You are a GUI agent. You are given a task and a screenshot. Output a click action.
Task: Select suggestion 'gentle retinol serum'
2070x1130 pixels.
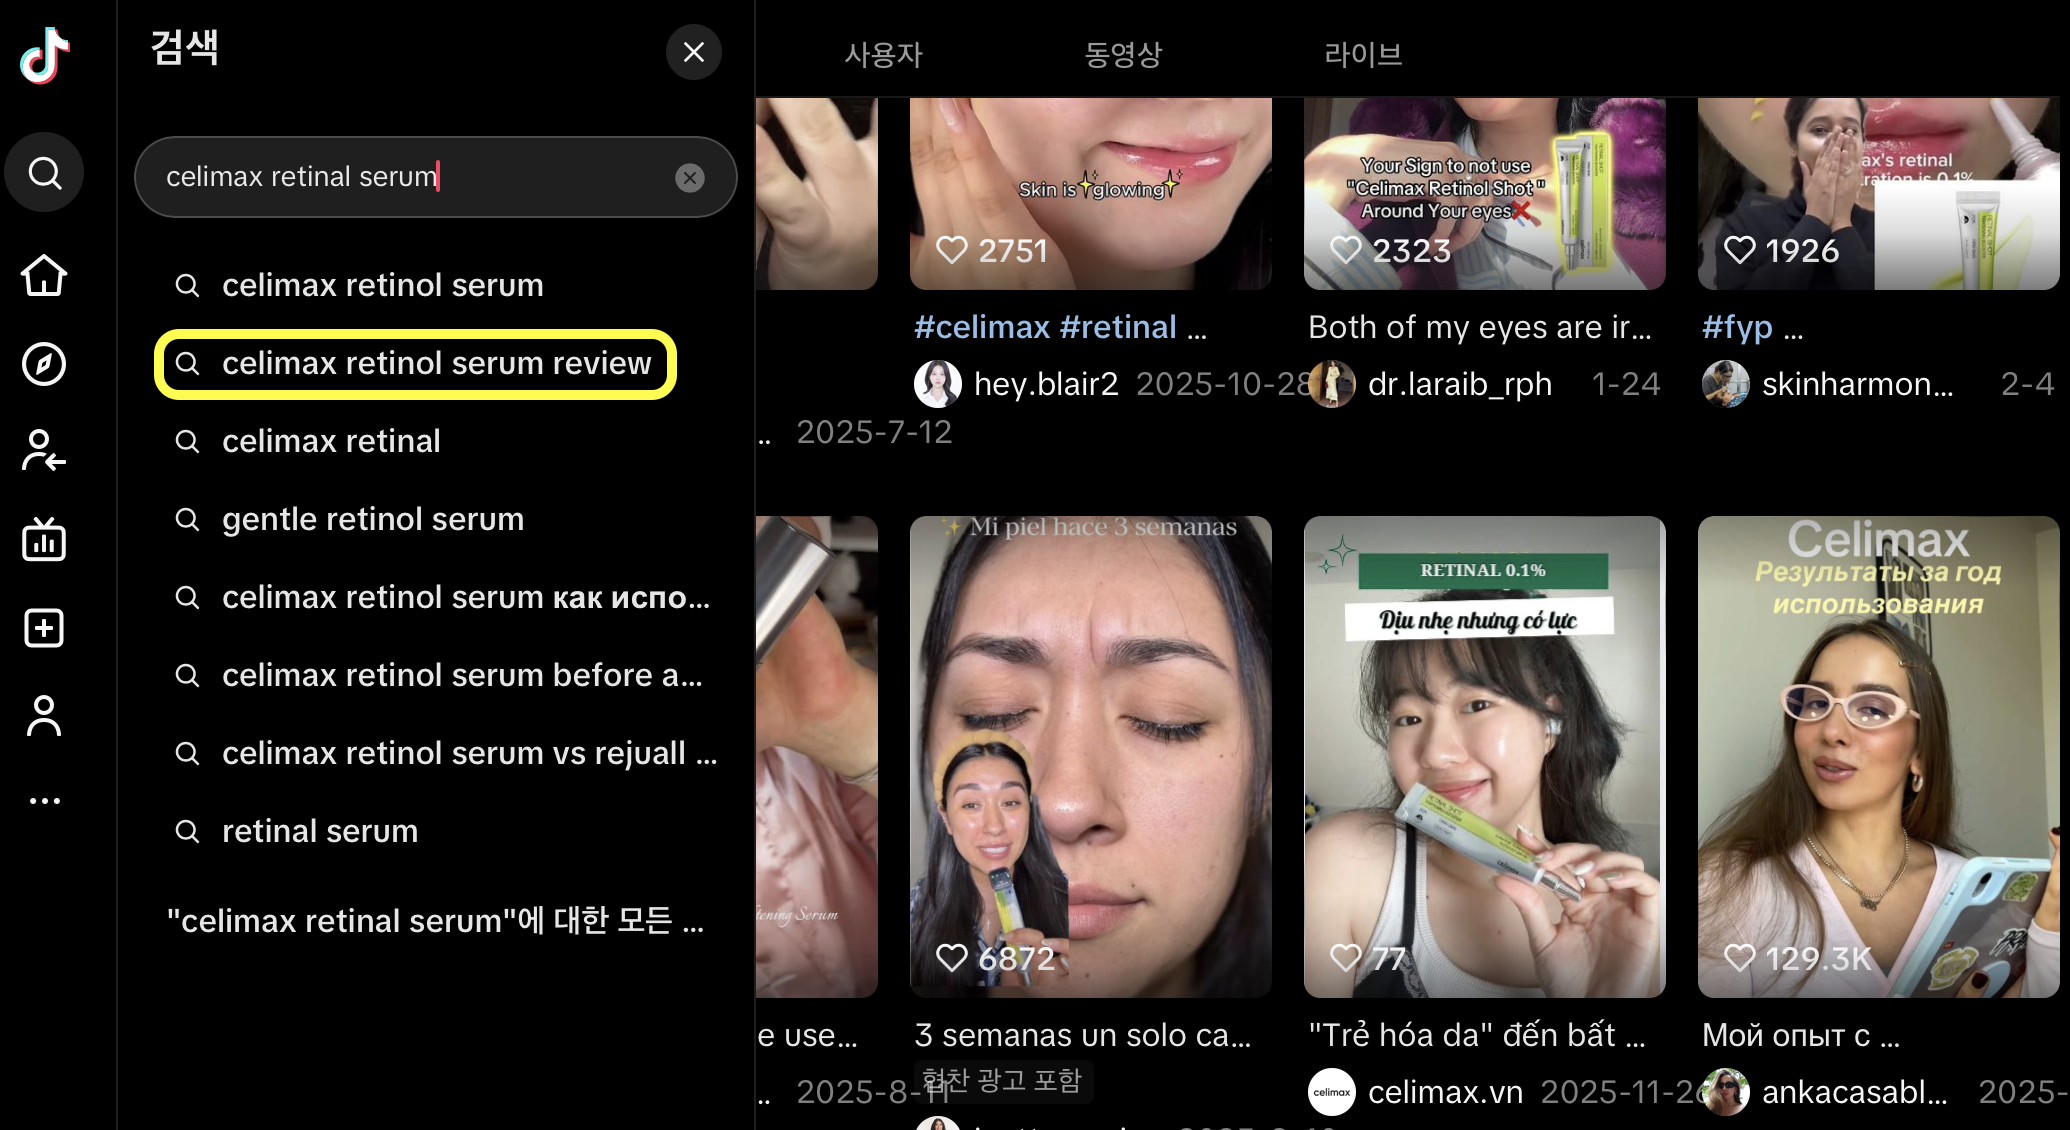[436, 519]
